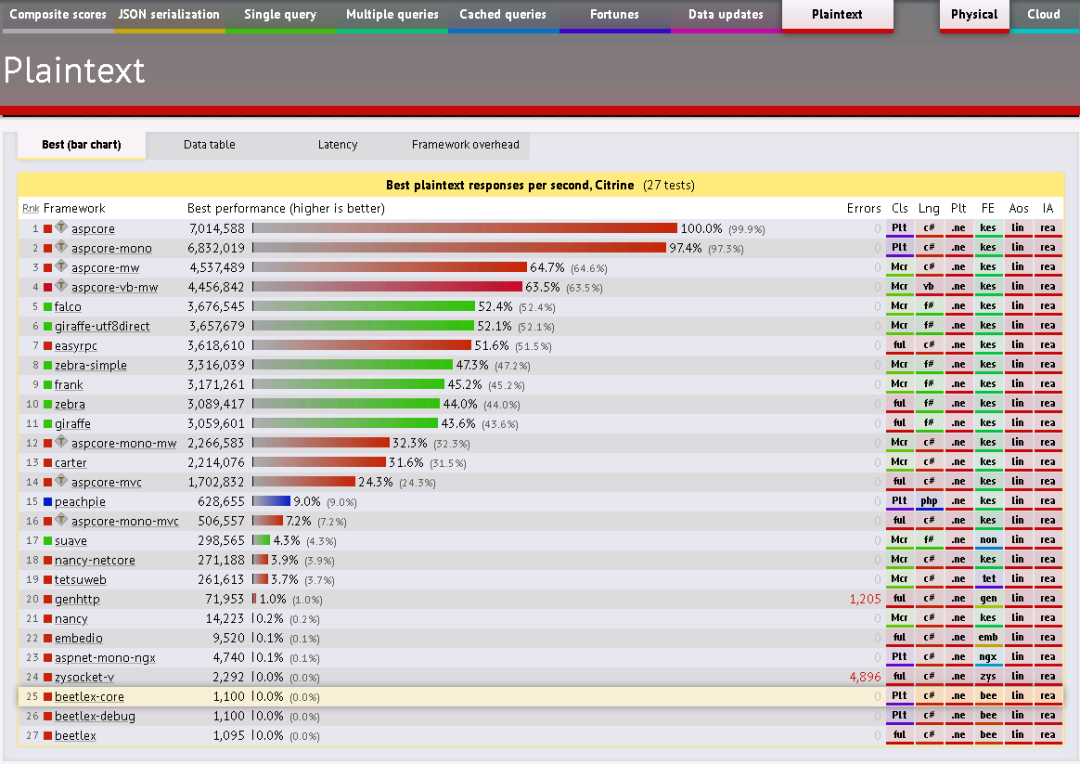This screenshot has width=1080, height=764.
Task: Open aspcore-vb-mw framework link
Action: pyautogui.click(x=114, y=287)
